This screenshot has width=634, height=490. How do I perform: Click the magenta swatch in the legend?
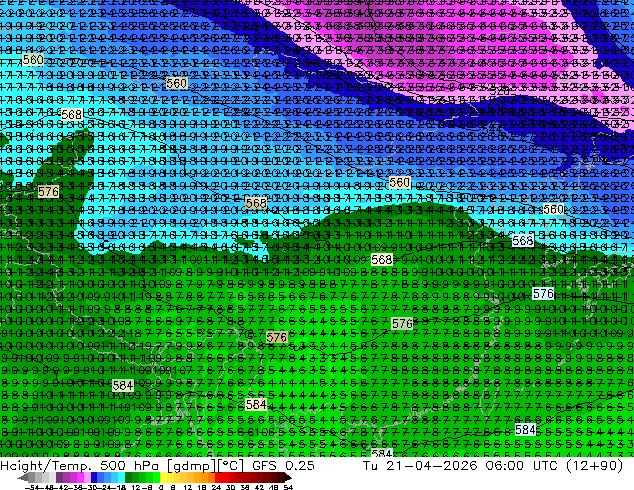(80, 478)
